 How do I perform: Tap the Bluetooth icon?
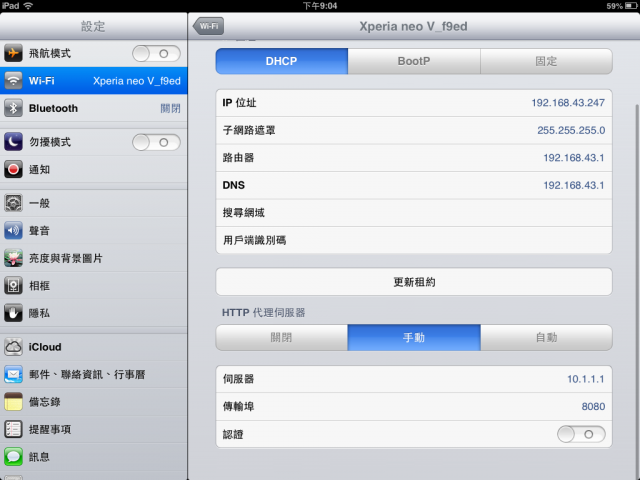coord(13,108)
